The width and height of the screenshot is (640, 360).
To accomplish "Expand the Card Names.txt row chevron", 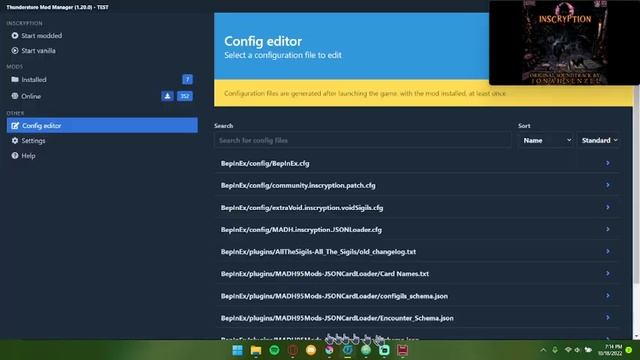I will (x=608, y=273).
